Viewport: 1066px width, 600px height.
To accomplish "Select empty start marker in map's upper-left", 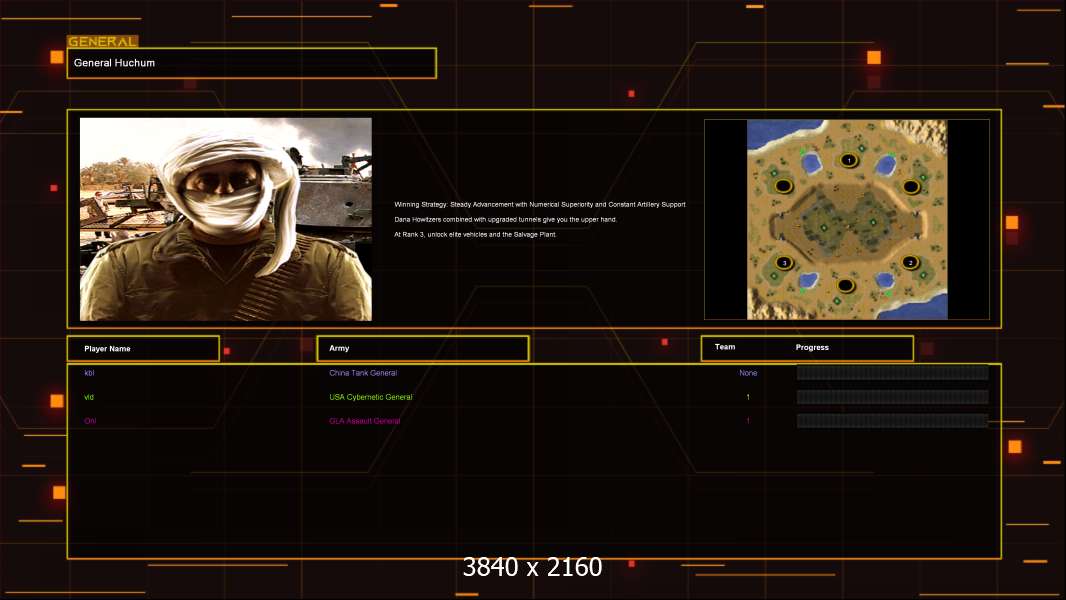I will click(783, 186).
